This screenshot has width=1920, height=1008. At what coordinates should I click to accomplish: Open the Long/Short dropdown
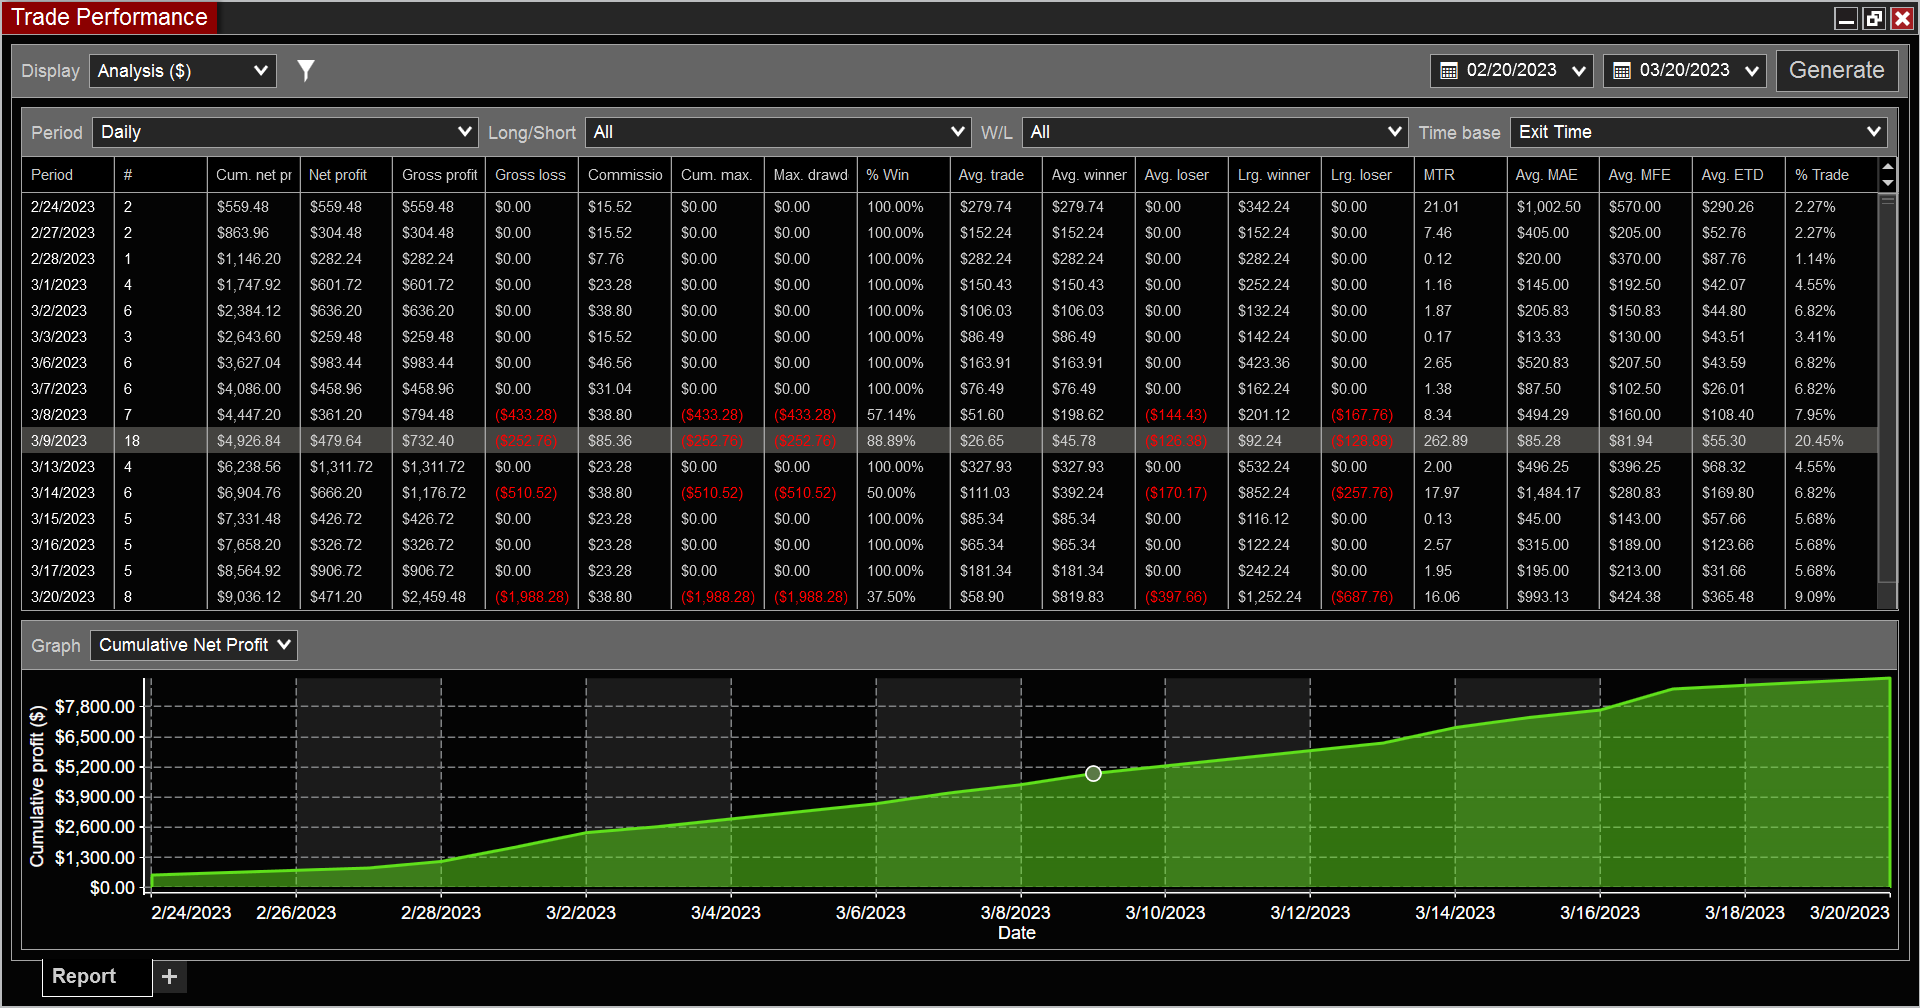click(778, 132)
